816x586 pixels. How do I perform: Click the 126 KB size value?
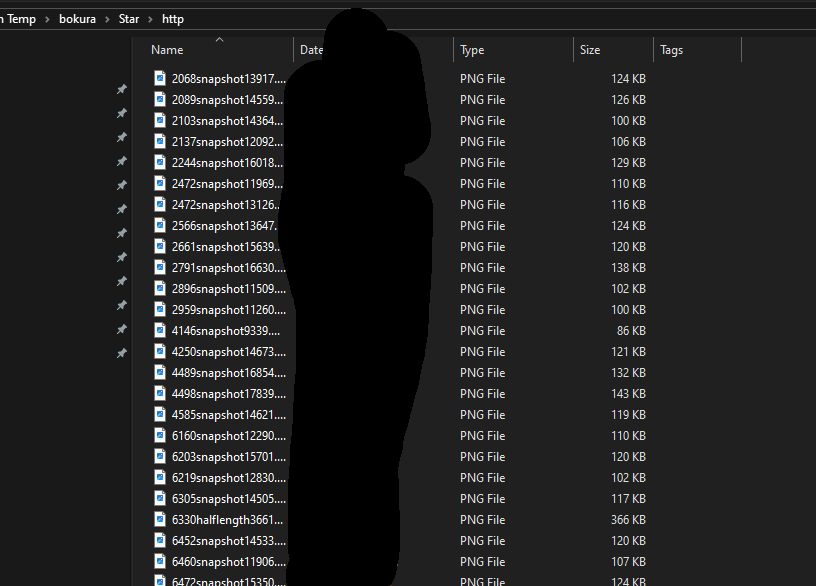click(628, 100)
